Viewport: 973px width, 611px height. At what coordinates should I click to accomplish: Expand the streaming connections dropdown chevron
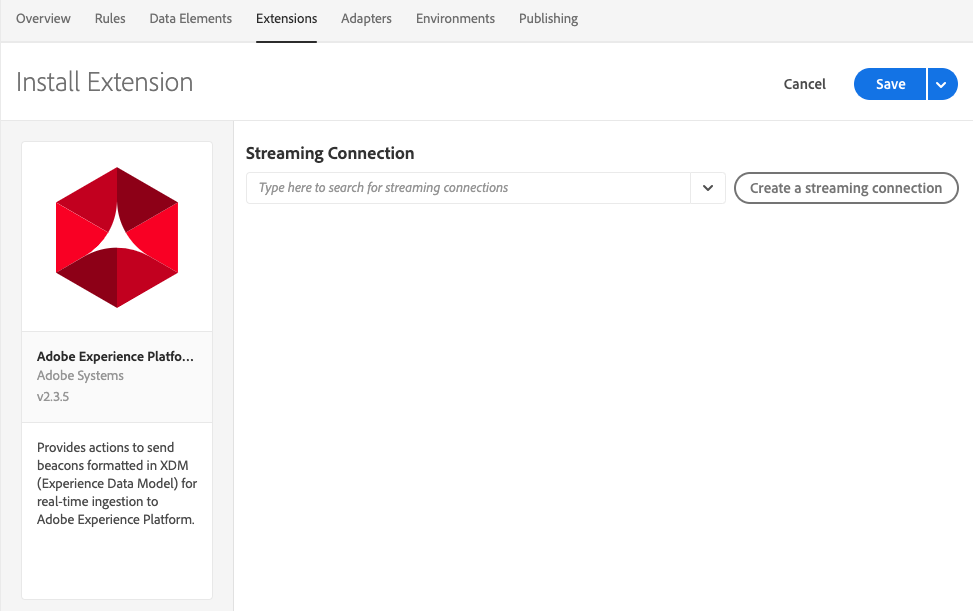[708, 188]
